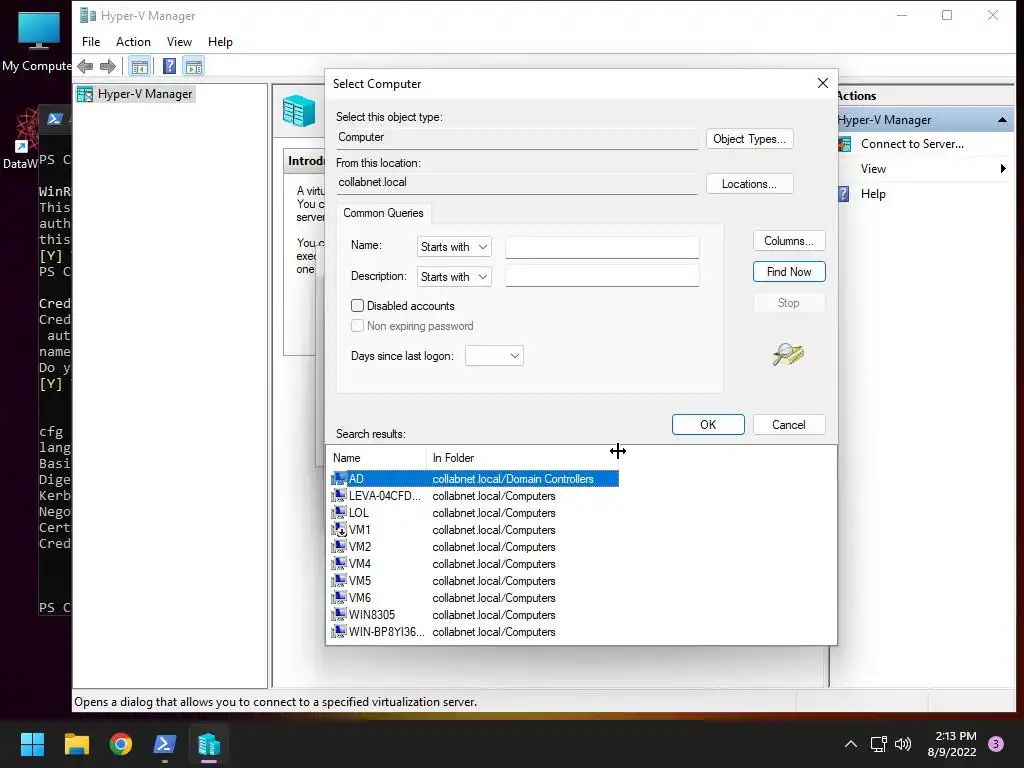Click the Connect to Server action

coord(912,144)
